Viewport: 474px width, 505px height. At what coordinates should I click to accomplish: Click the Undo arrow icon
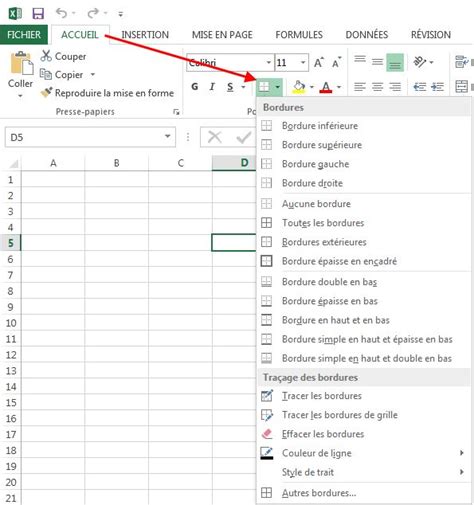point(62,13)
